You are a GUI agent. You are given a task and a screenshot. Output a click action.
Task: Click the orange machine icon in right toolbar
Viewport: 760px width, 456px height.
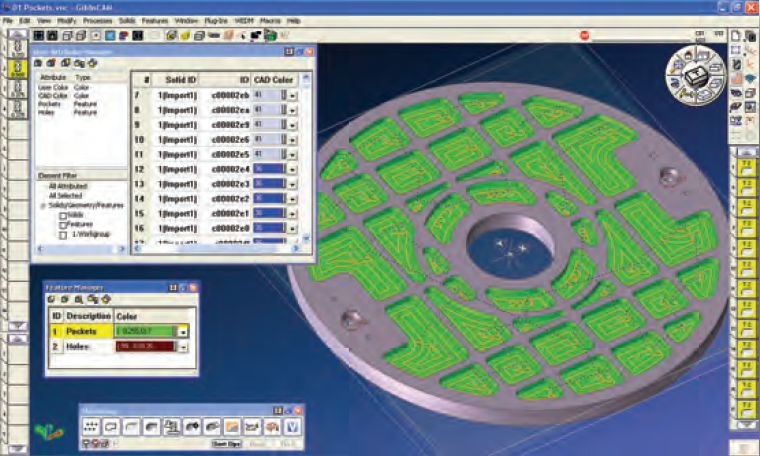click(736, 79)
